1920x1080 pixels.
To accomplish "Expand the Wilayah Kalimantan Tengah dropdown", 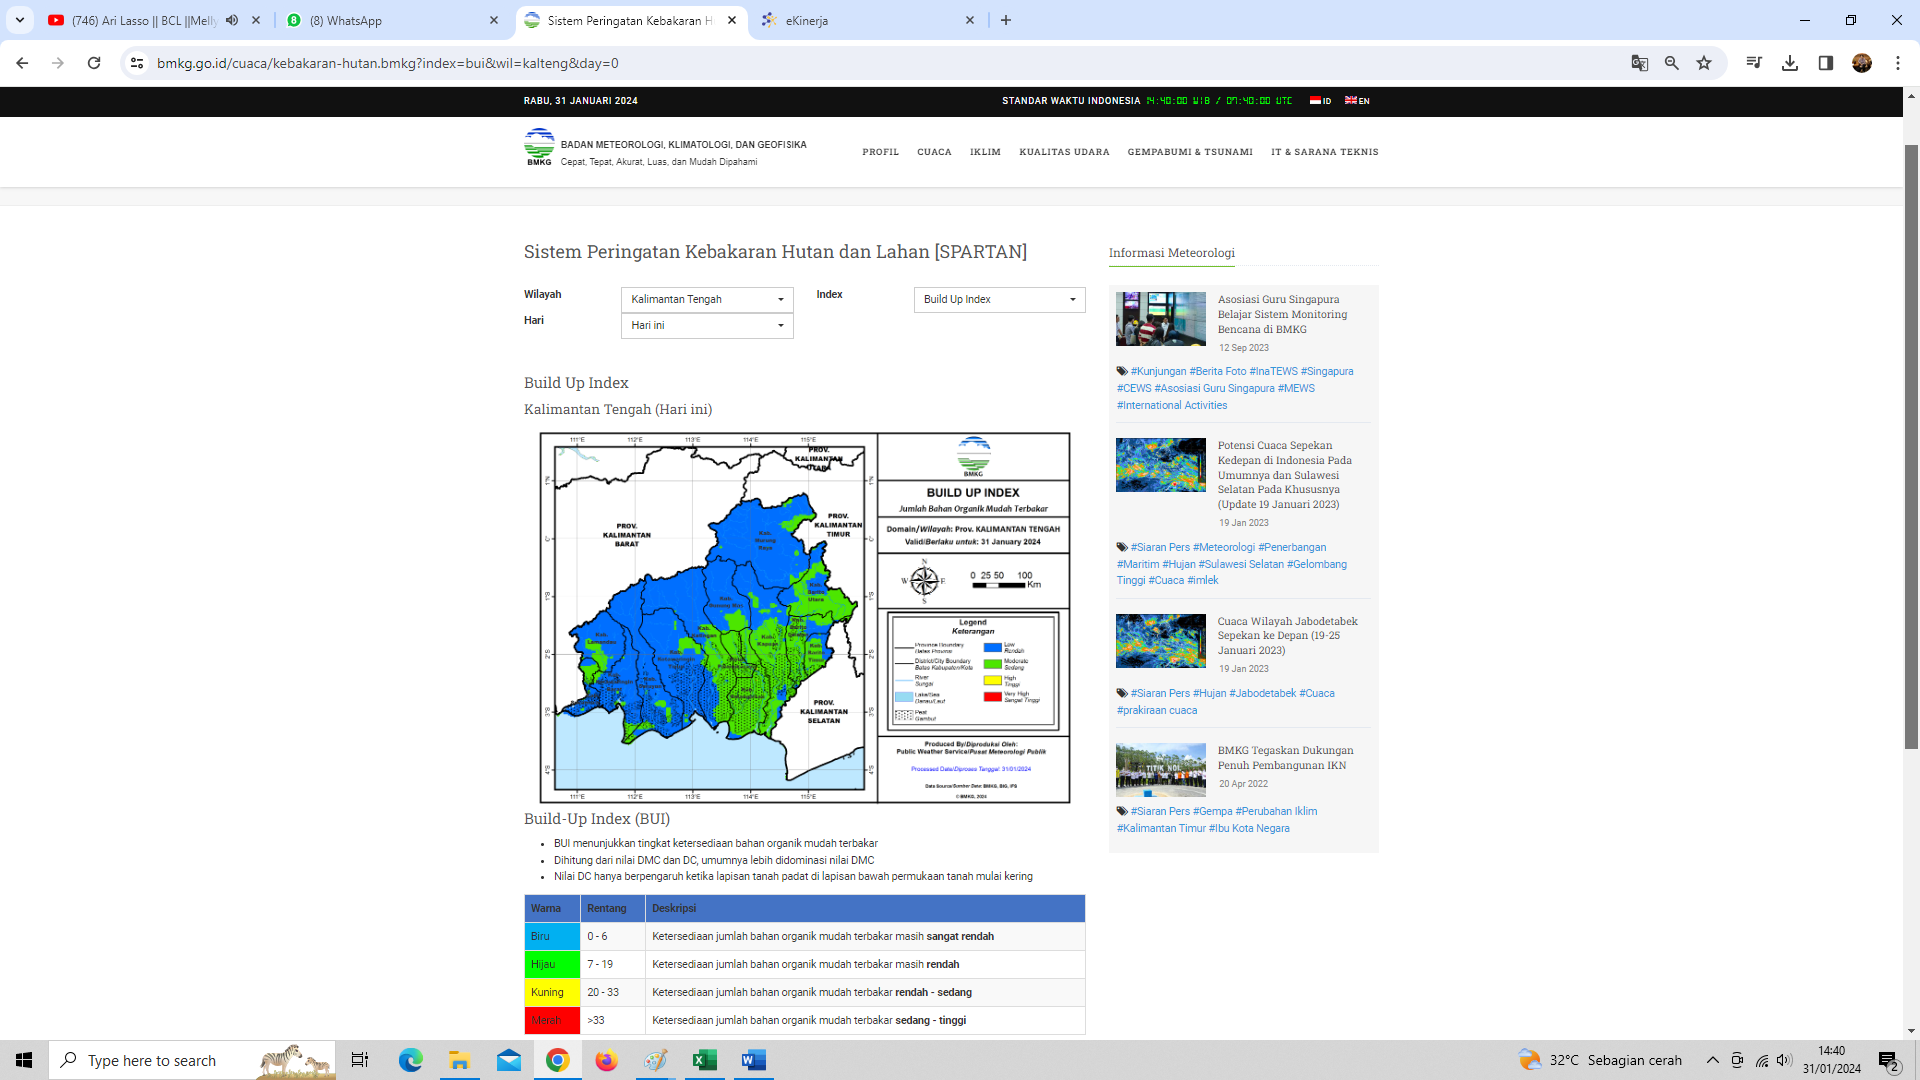I will tap(707, 300).
